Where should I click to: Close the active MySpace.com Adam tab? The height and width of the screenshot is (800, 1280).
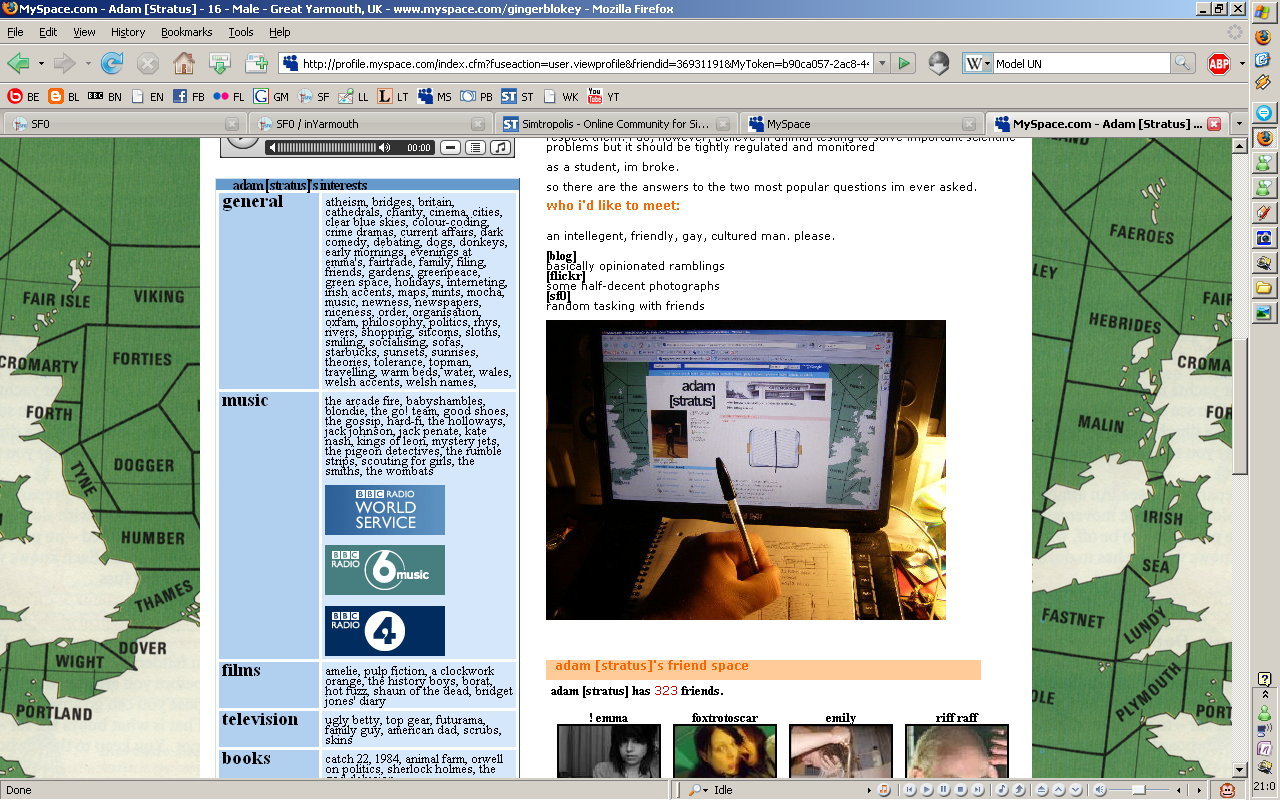coord(1214,124)
